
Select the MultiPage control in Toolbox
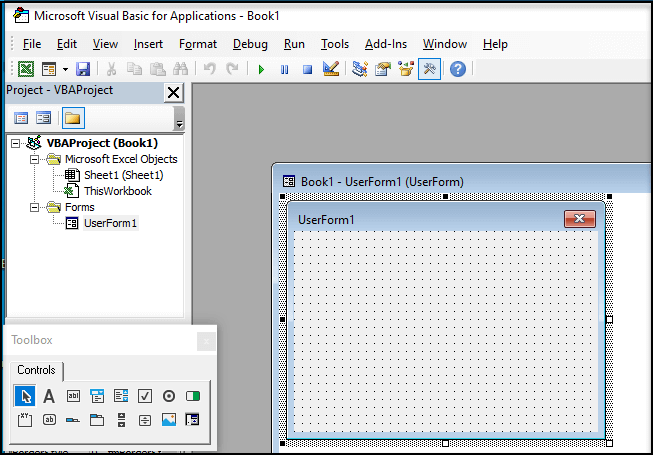[x=97, y=420]
